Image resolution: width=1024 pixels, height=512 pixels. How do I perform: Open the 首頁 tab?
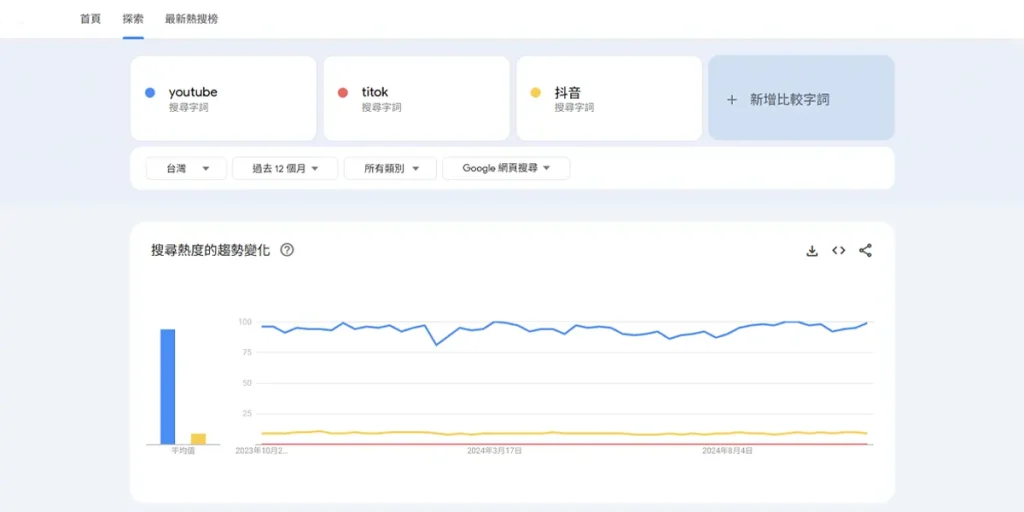(90, 19)
